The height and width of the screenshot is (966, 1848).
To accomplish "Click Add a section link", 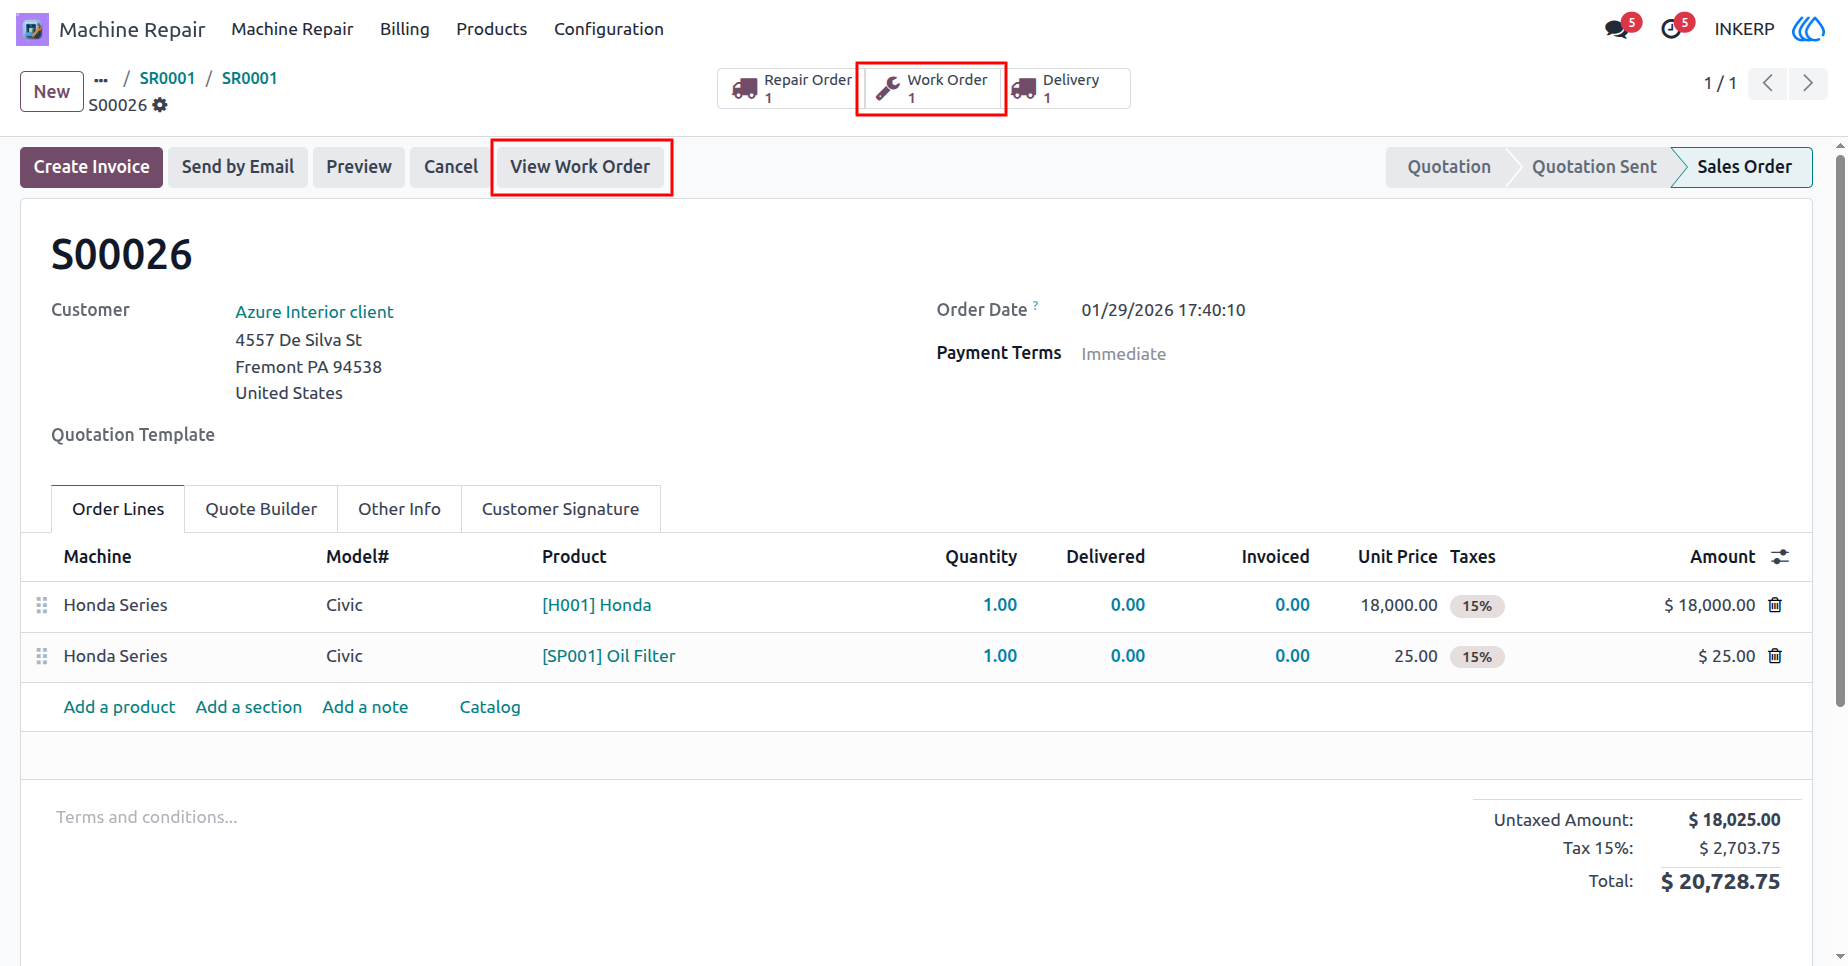I will (x=249, y=707).
